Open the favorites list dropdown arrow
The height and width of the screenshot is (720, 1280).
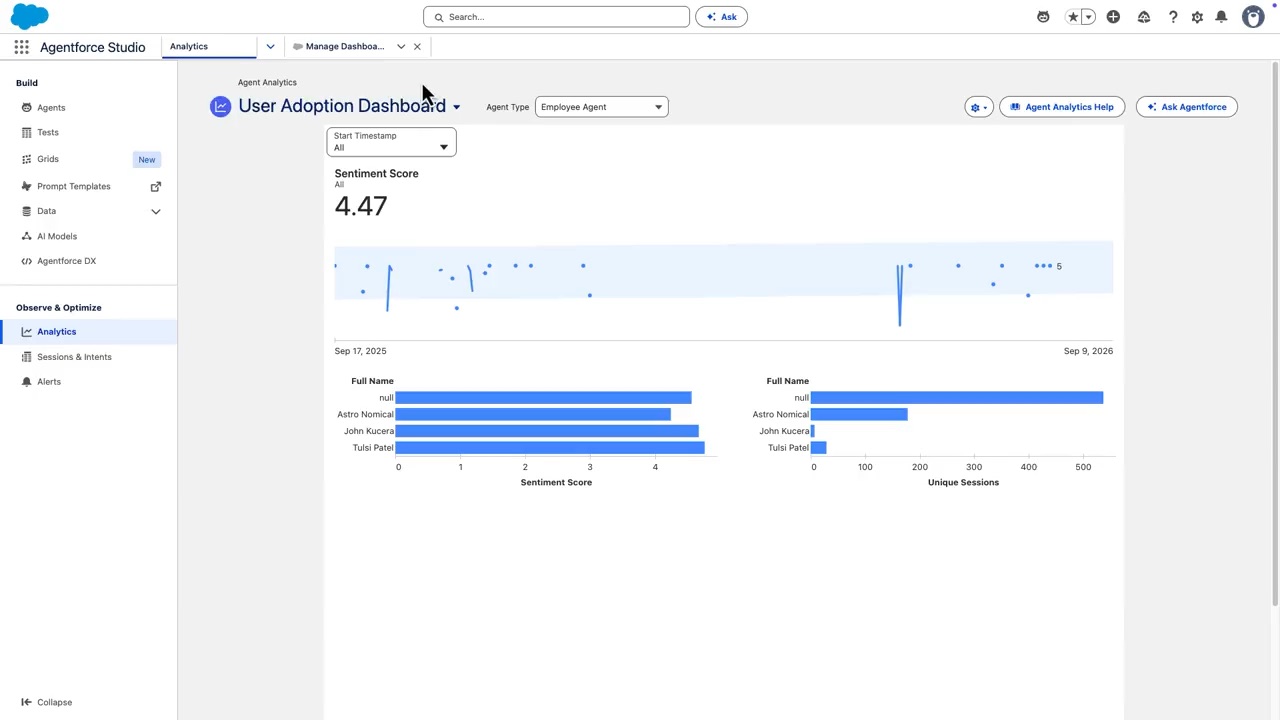click(x=1088, y=17)
